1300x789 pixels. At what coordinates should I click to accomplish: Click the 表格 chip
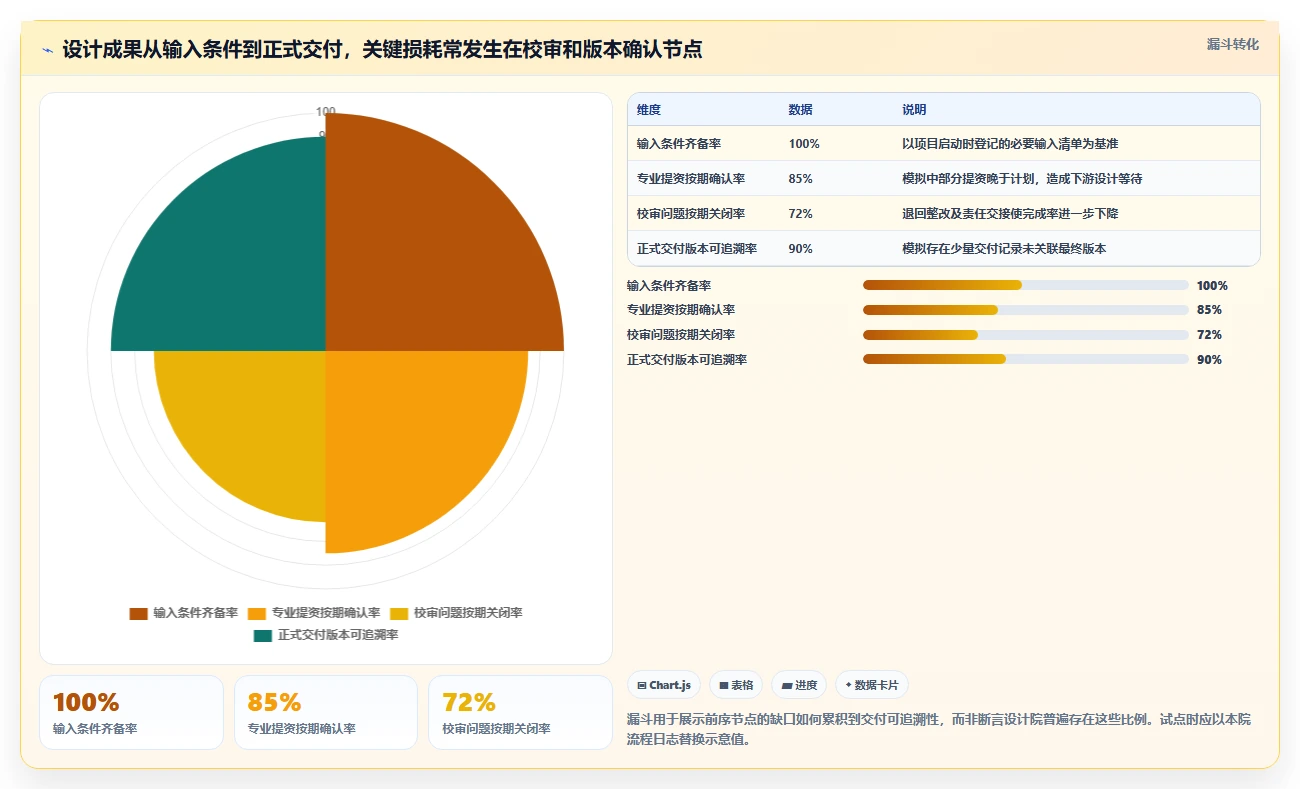[736, 685]
